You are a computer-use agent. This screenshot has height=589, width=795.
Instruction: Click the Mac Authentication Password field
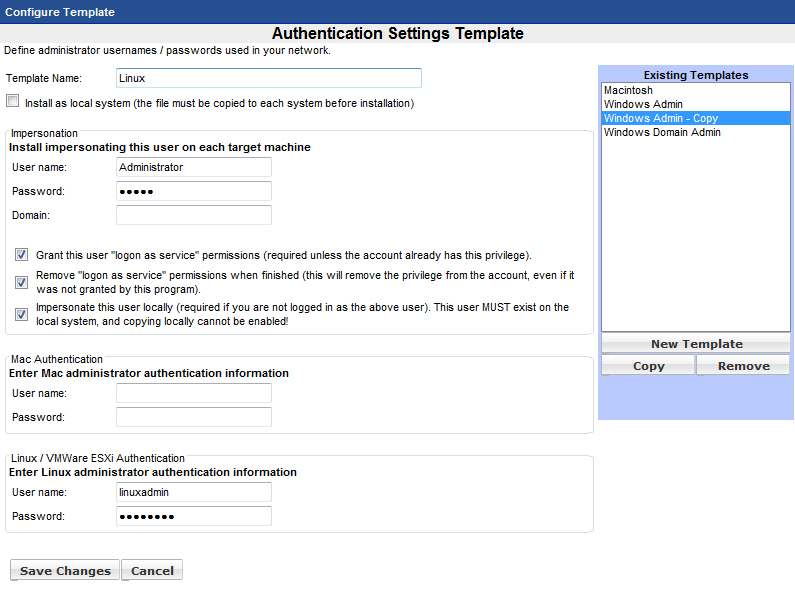point(193,417)
